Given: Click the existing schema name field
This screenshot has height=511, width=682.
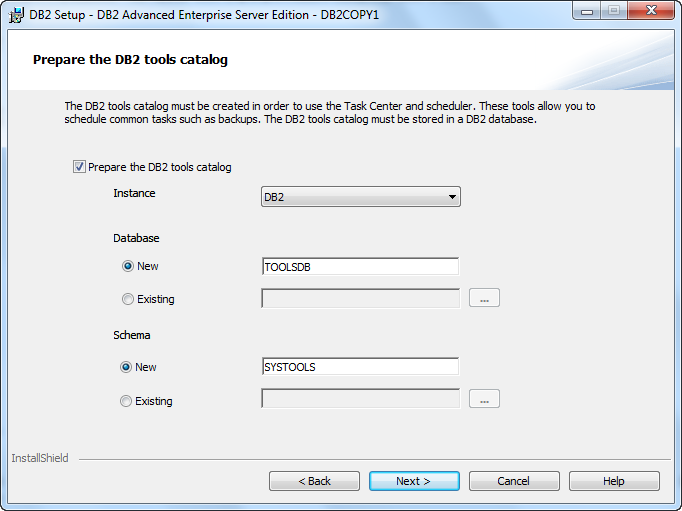Looking at the screenshot, I should [360, 398].
